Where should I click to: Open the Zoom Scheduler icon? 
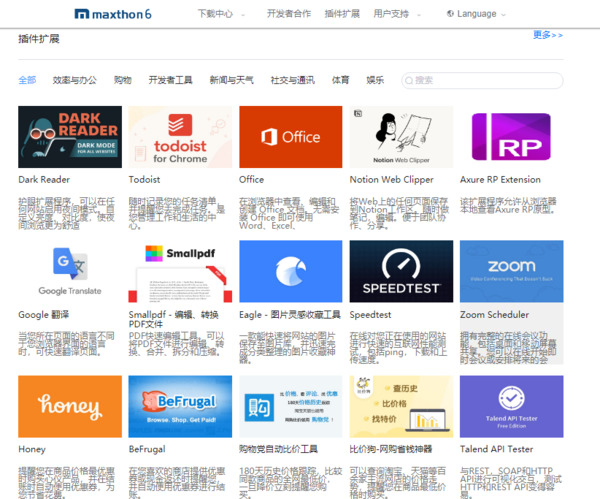click(511, 271)
